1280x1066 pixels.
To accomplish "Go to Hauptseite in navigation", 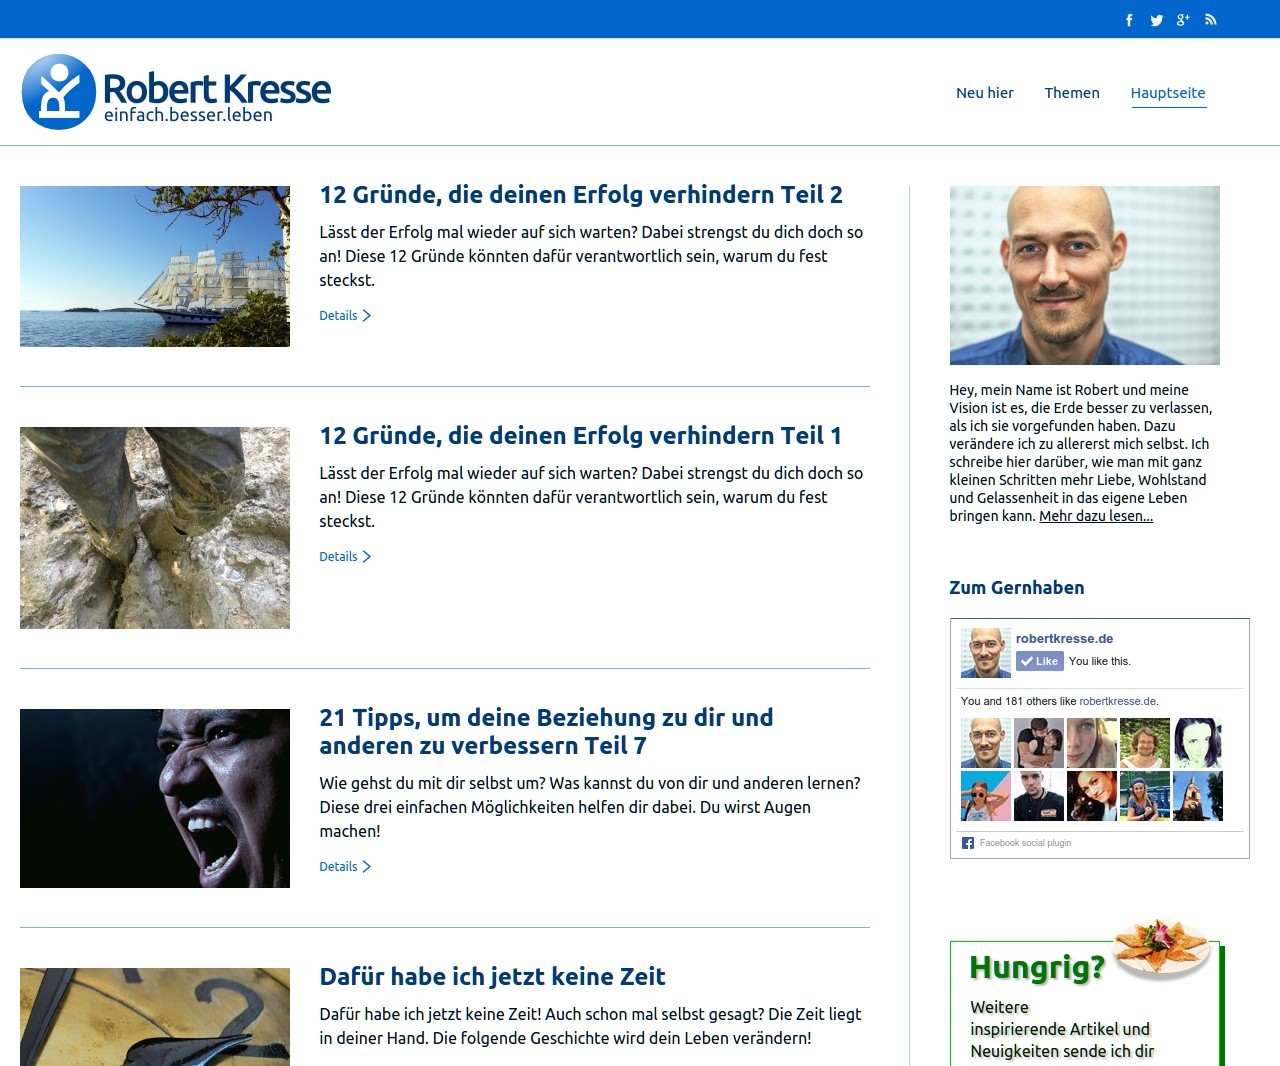I will pos(1167,93).
